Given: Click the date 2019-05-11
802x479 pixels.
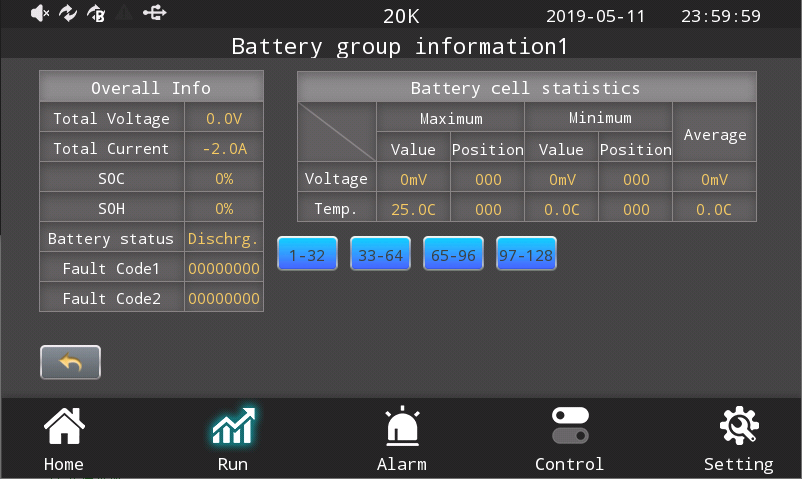Looking at the screenshot, I should (595, 16).
